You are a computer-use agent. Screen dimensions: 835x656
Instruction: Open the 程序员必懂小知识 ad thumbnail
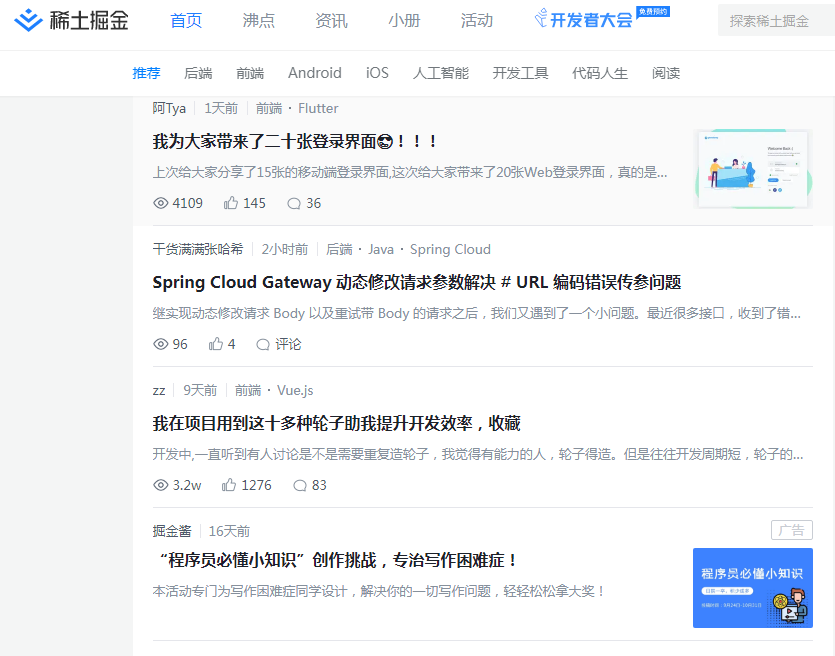coord(753,588)
